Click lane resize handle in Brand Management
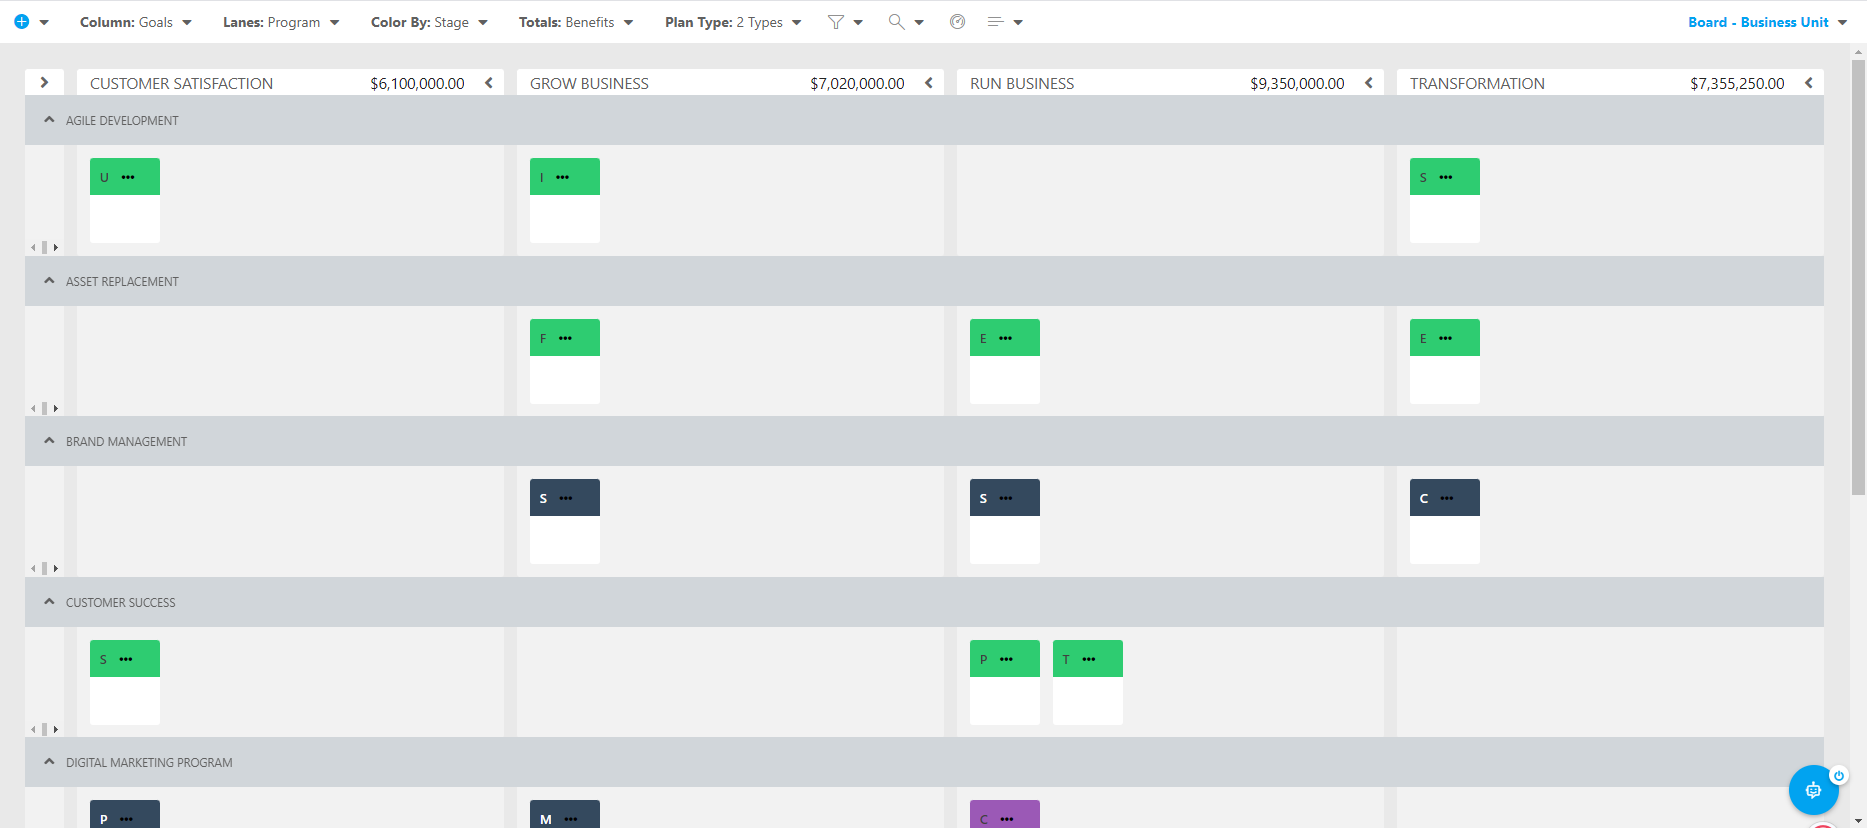Image resolution: width=1867 pixels, height=828 pixels. point(44,568)
